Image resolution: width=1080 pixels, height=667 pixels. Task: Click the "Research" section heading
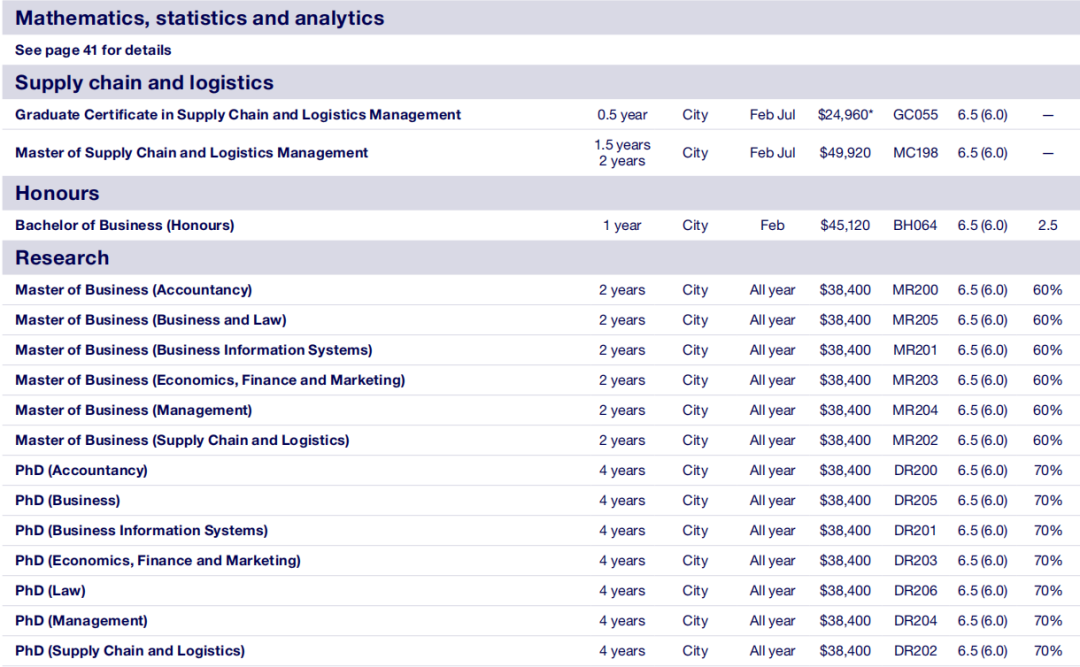click(62, 258)
